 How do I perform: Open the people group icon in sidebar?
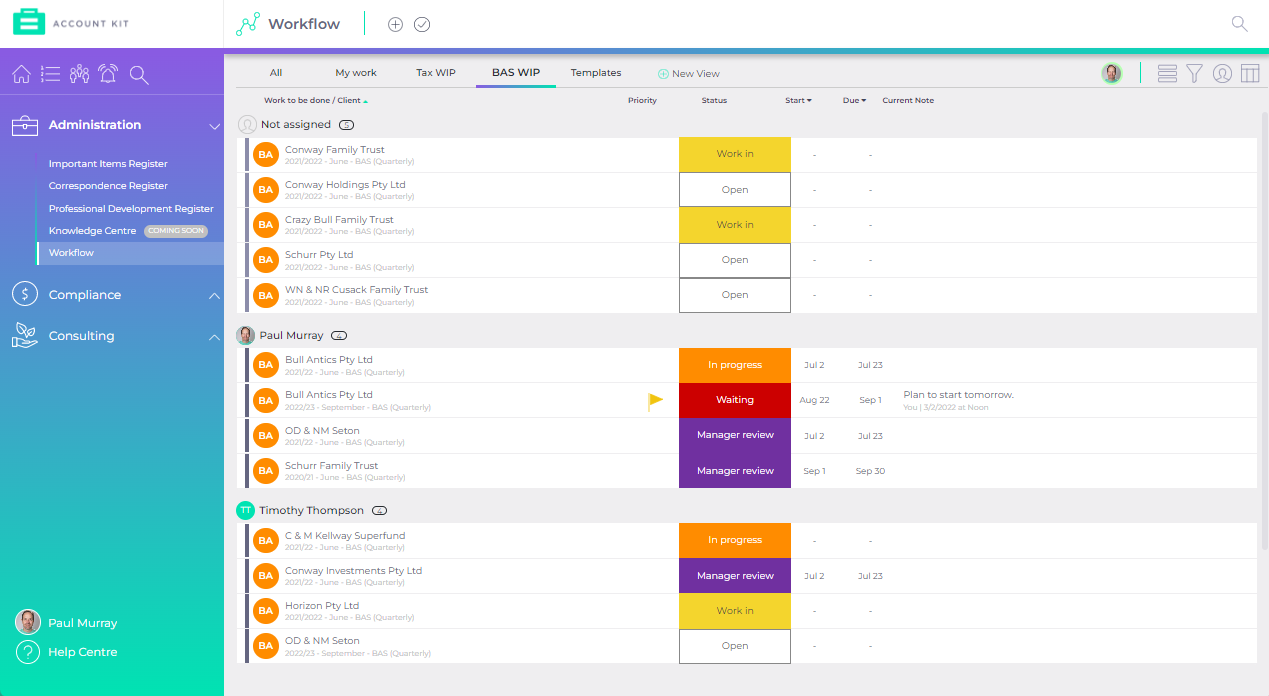80,74
